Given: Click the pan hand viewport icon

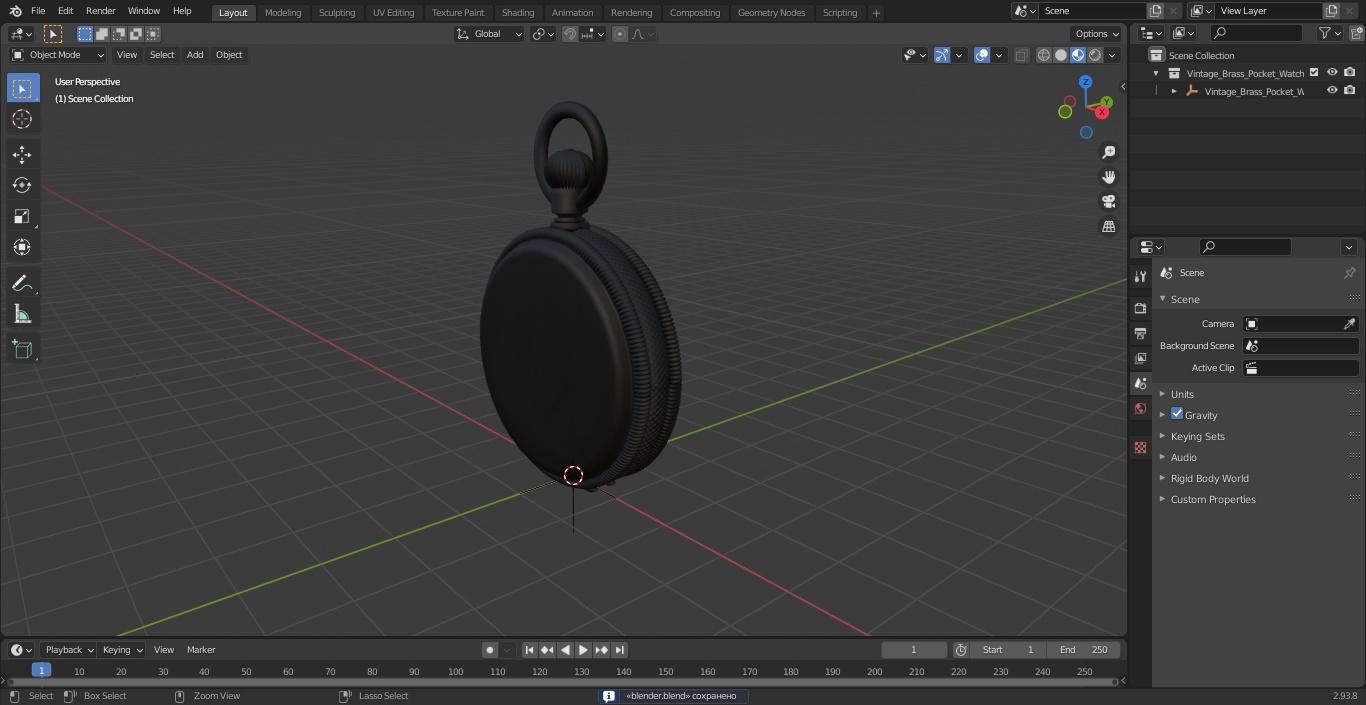Looking at the screenshot, I should click(1108, 177).
